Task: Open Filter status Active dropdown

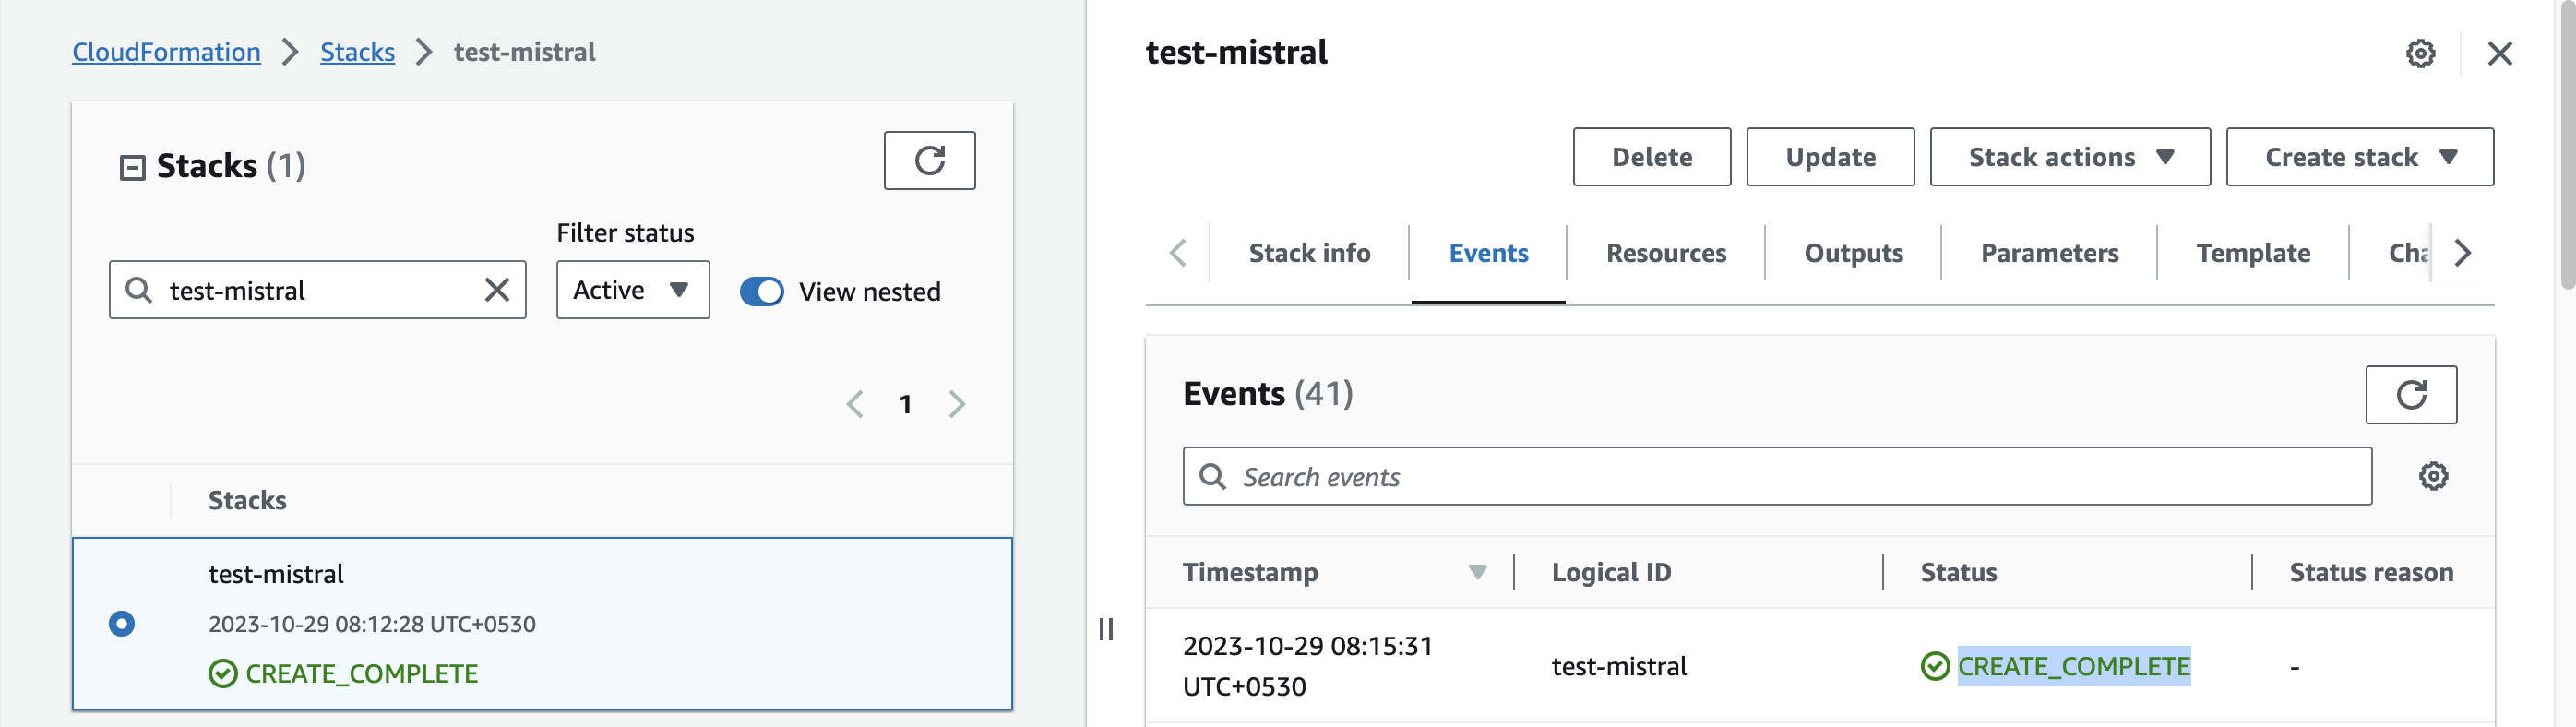Action: pos(632,290)
